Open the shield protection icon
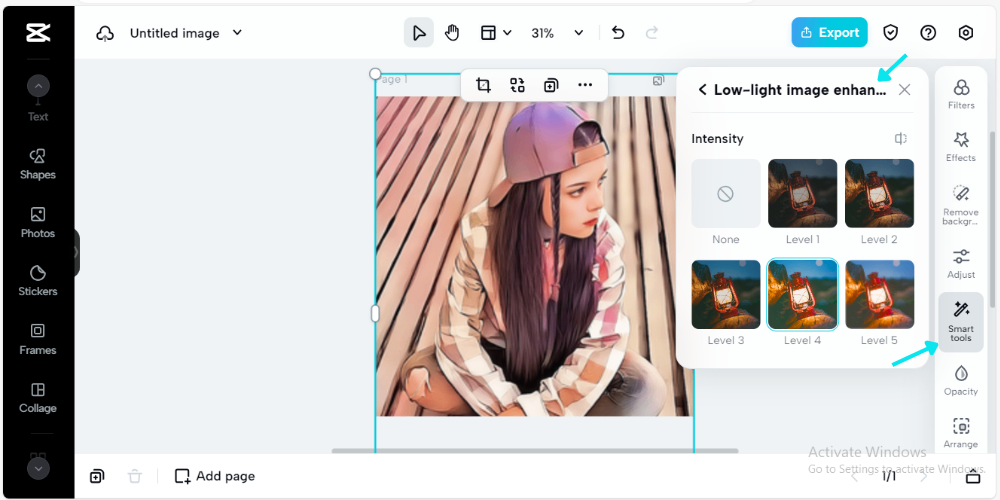The height and width of the screenshot is (500, 1000). tap(890, 33)
